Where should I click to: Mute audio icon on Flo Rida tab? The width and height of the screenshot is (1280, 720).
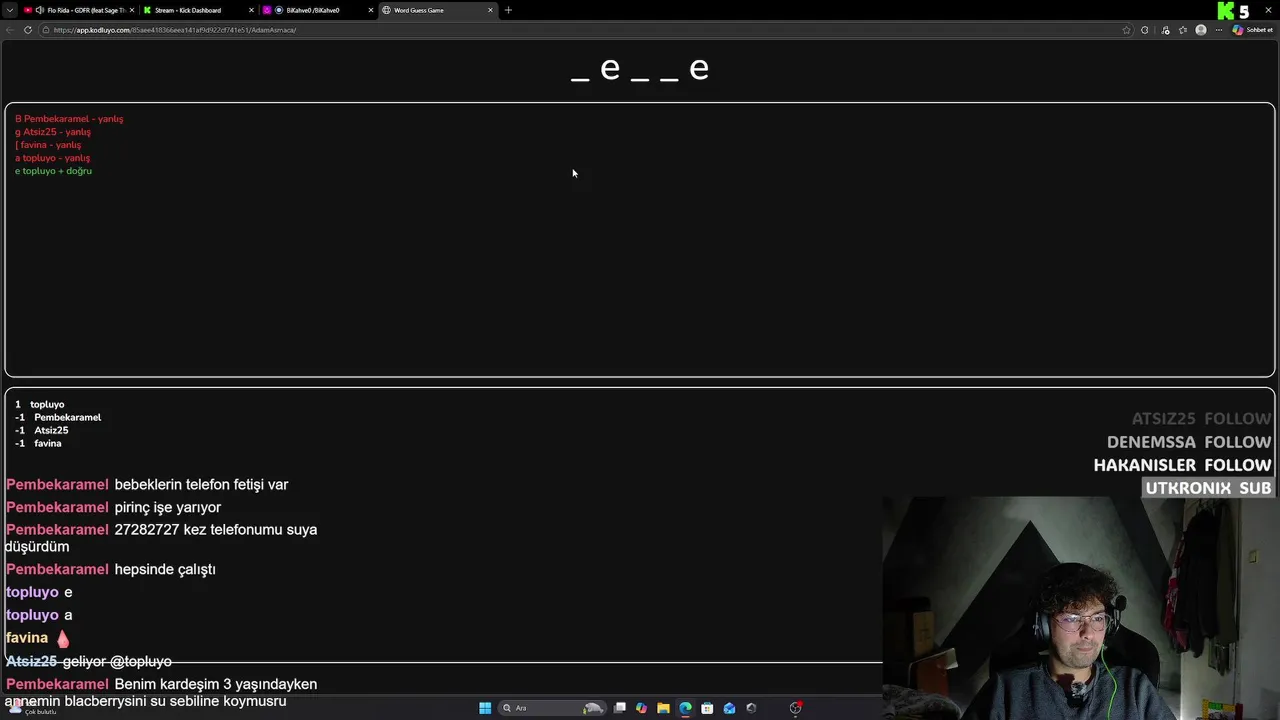[x=39, y=10]
